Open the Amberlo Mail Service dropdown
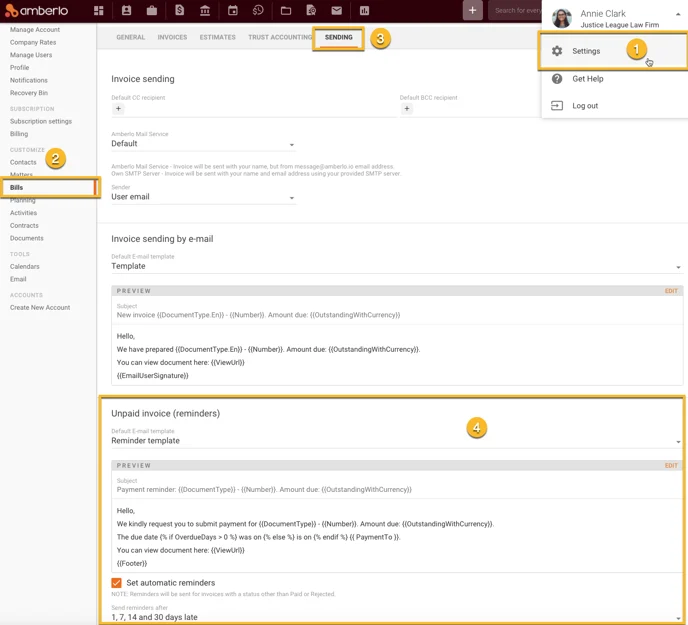688x625 pixels. pos(203,144)
